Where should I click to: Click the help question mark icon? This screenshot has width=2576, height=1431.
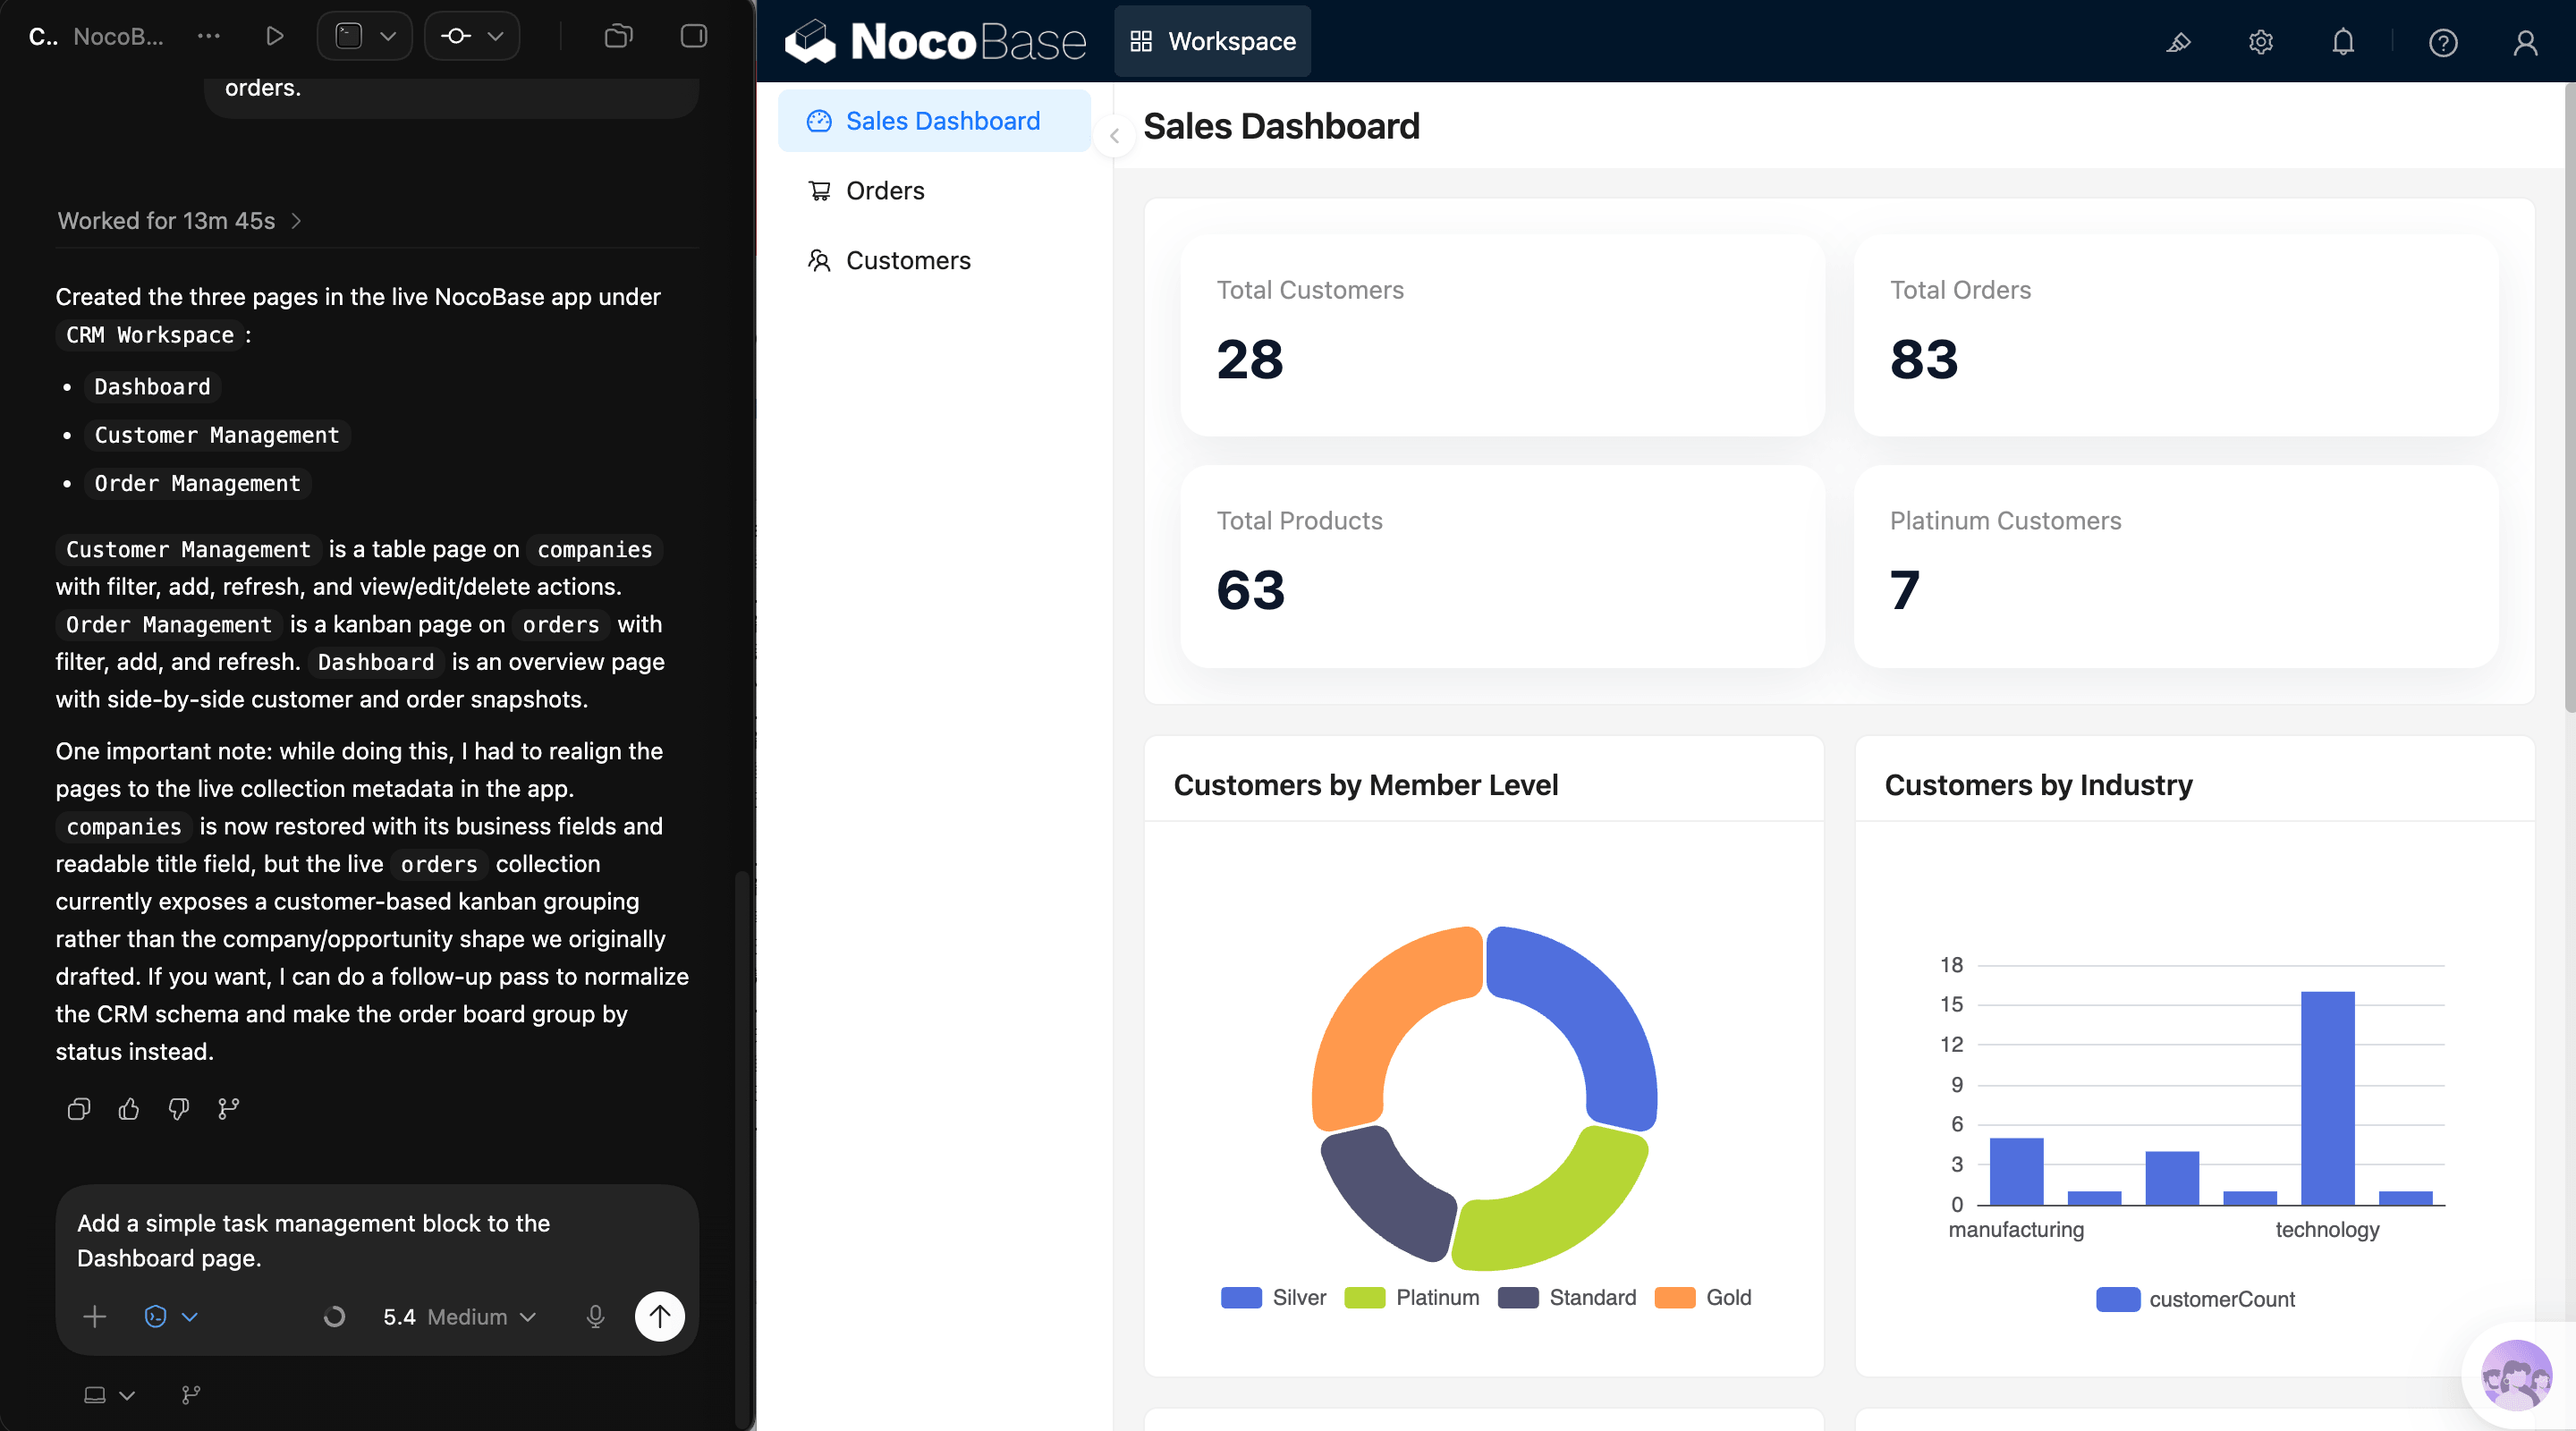[x=2443, y=43]
